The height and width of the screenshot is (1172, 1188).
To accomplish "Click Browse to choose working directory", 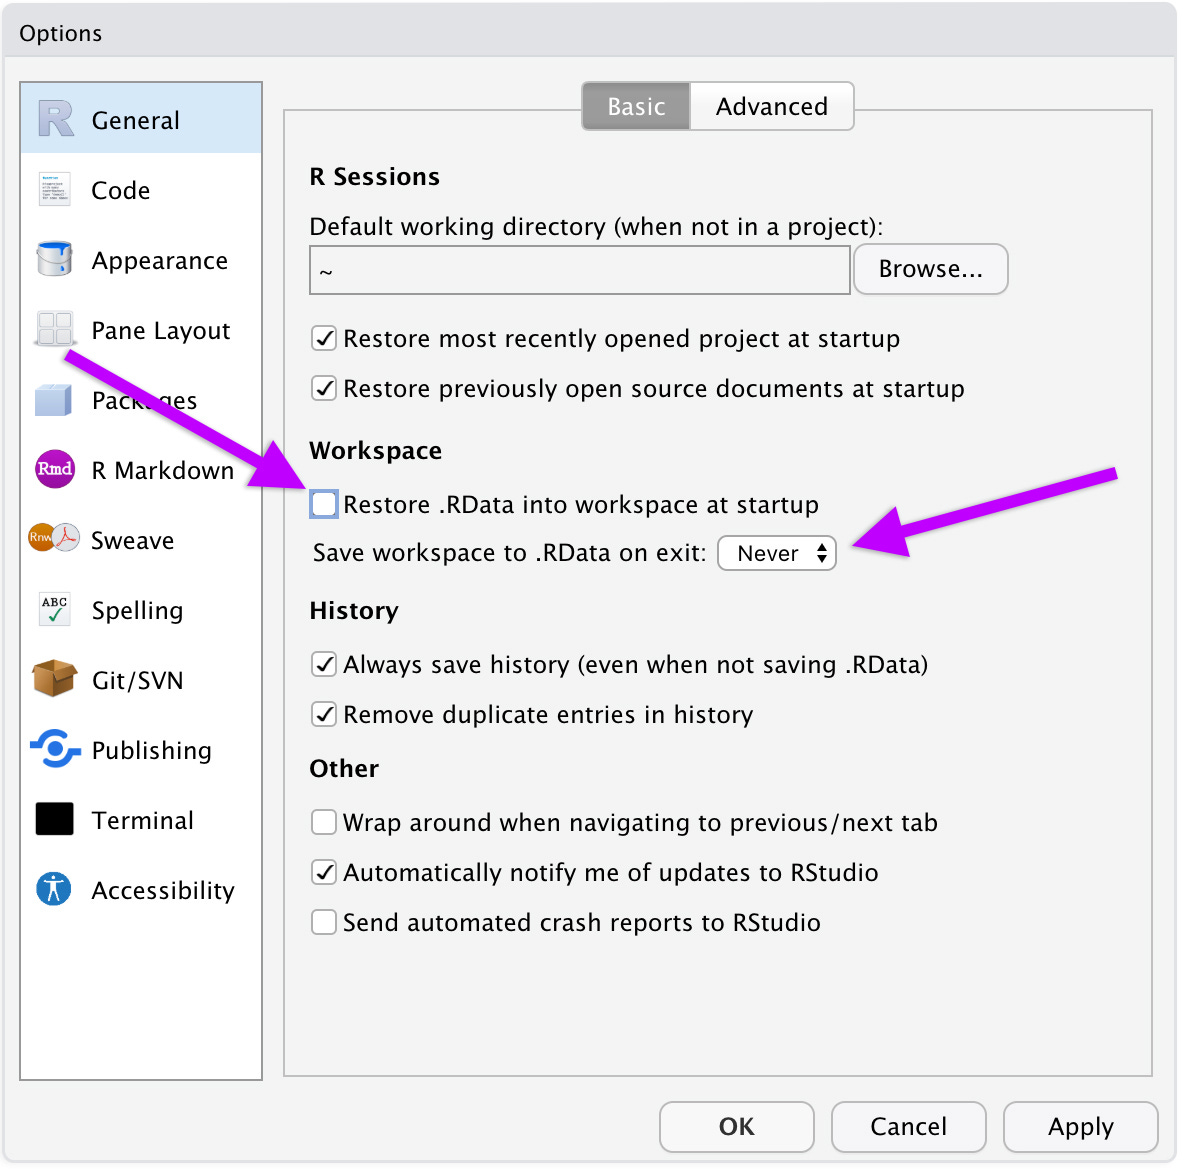I will click(x=930, y=269).
